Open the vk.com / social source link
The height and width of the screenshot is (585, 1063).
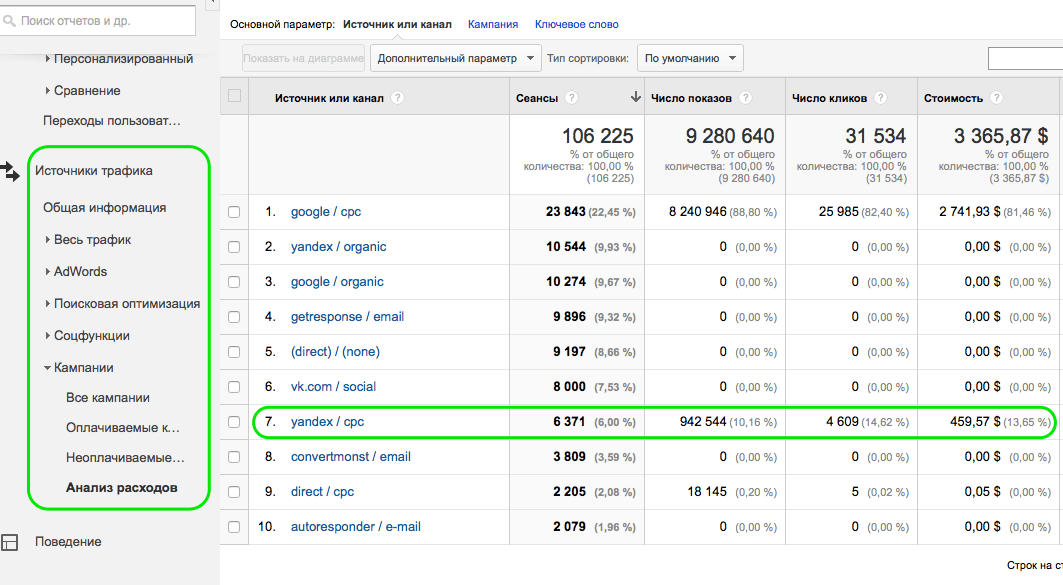[333, 386]
